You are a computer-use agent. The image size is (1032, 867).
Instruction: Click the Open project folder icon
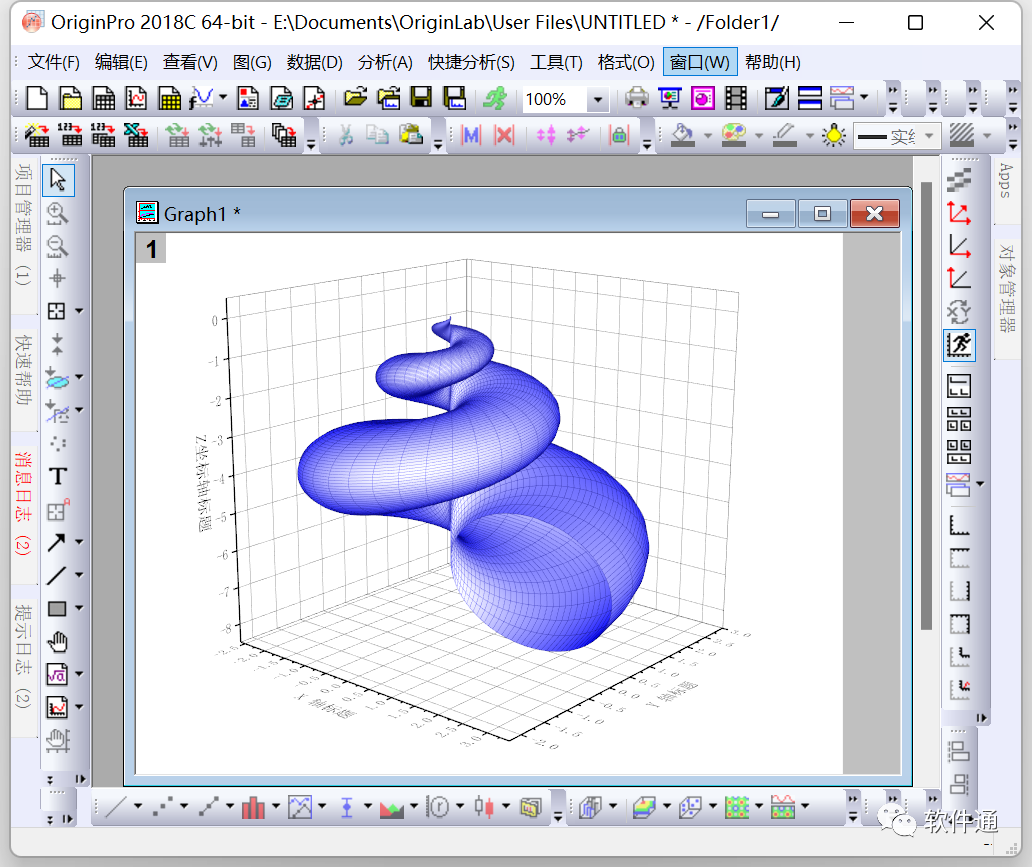355,99
